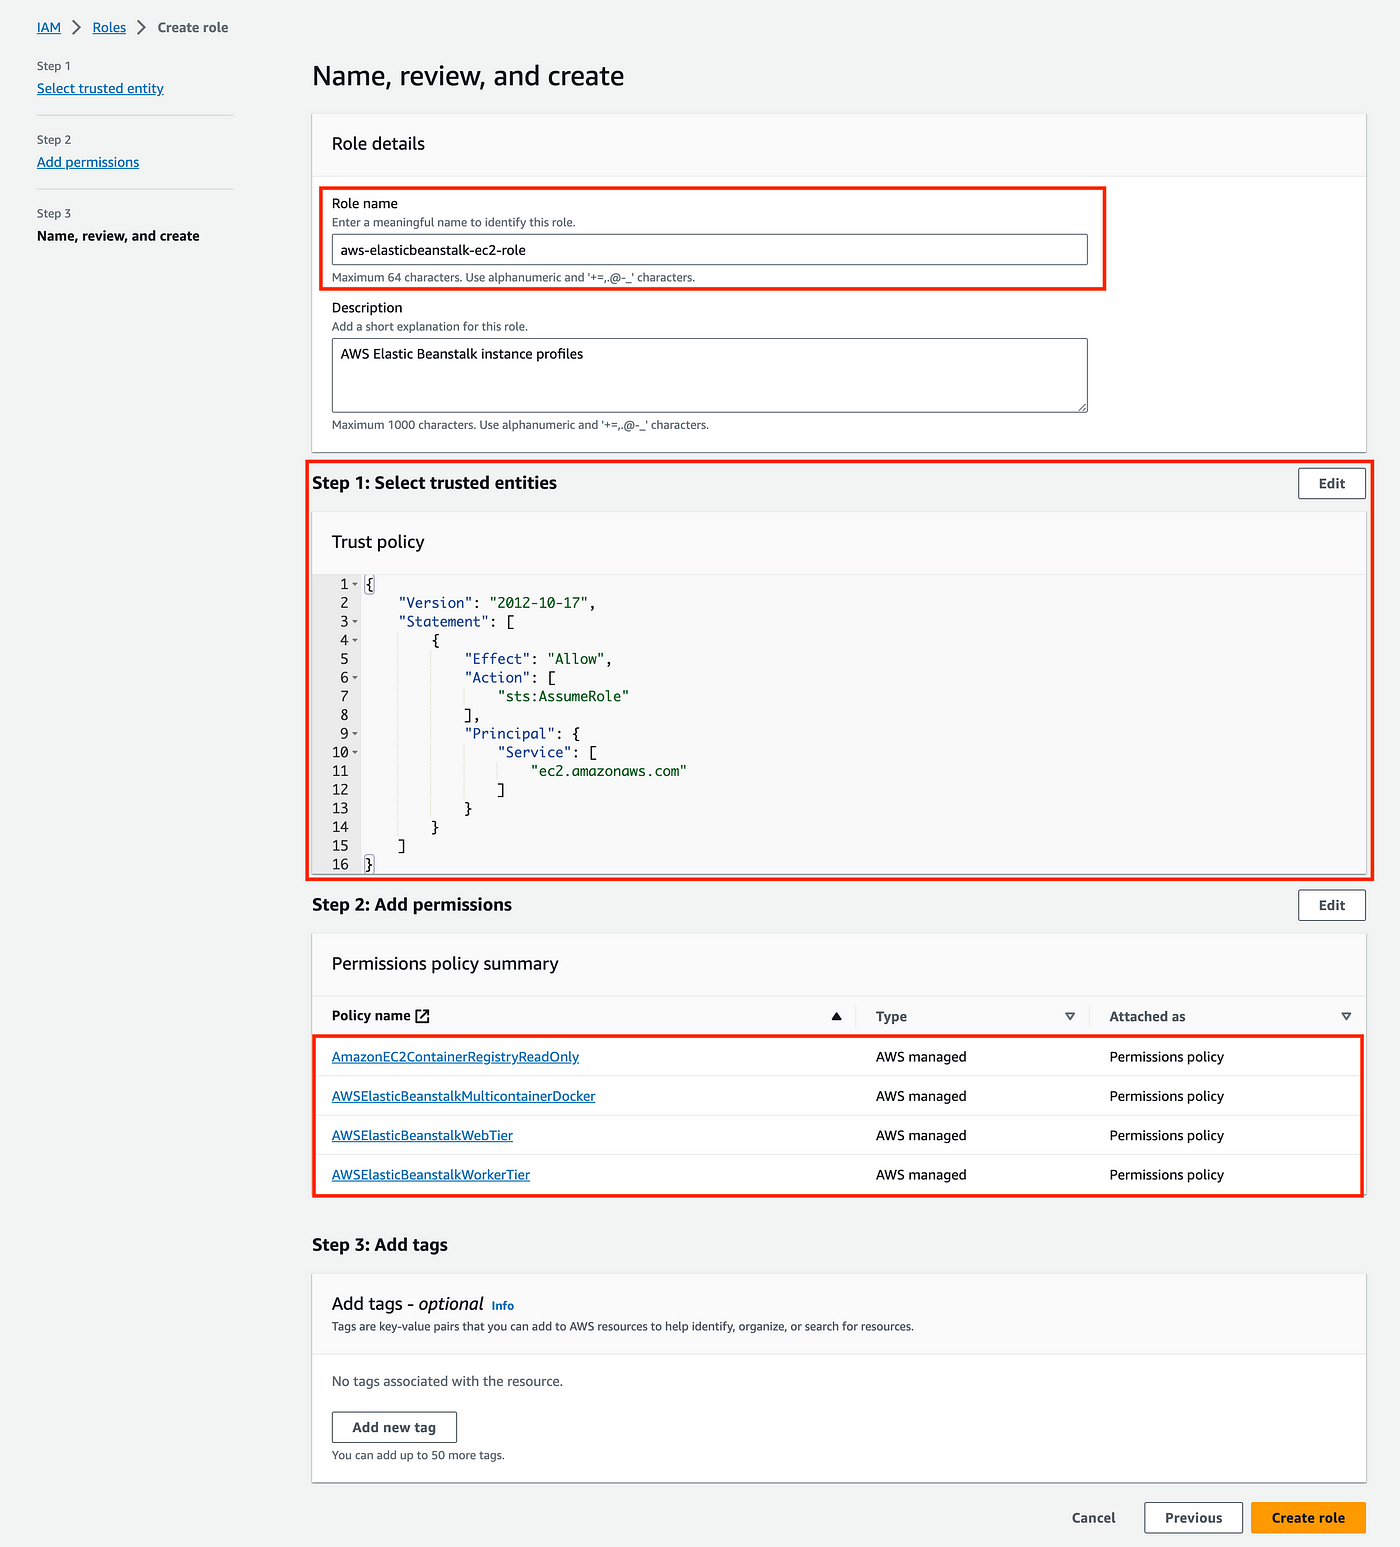
Task: Open AWSElasticBeanstalkWorkerTier policy link
Action: click(x=431, y=1175)
